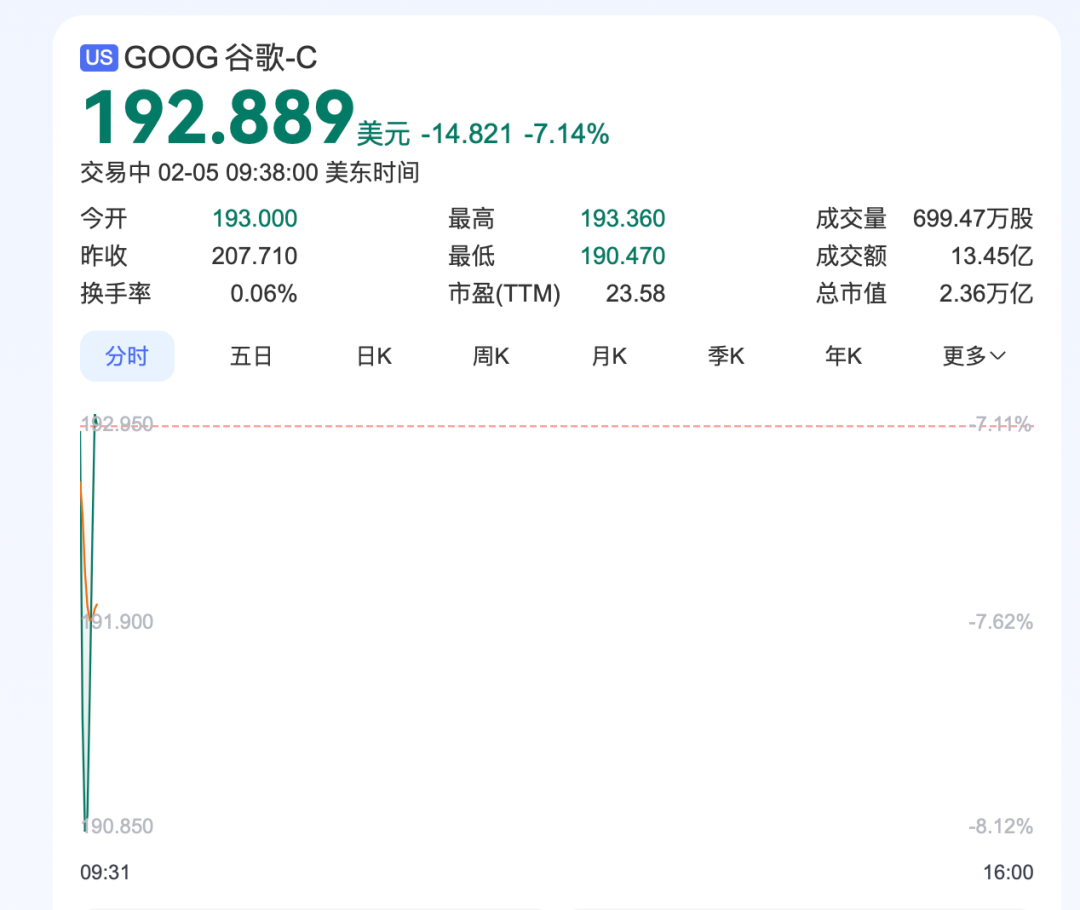Expand the 更多 dropdown menu
Image resolution: width=1080 pixels, height=910 pixels.
coord(974,356)
